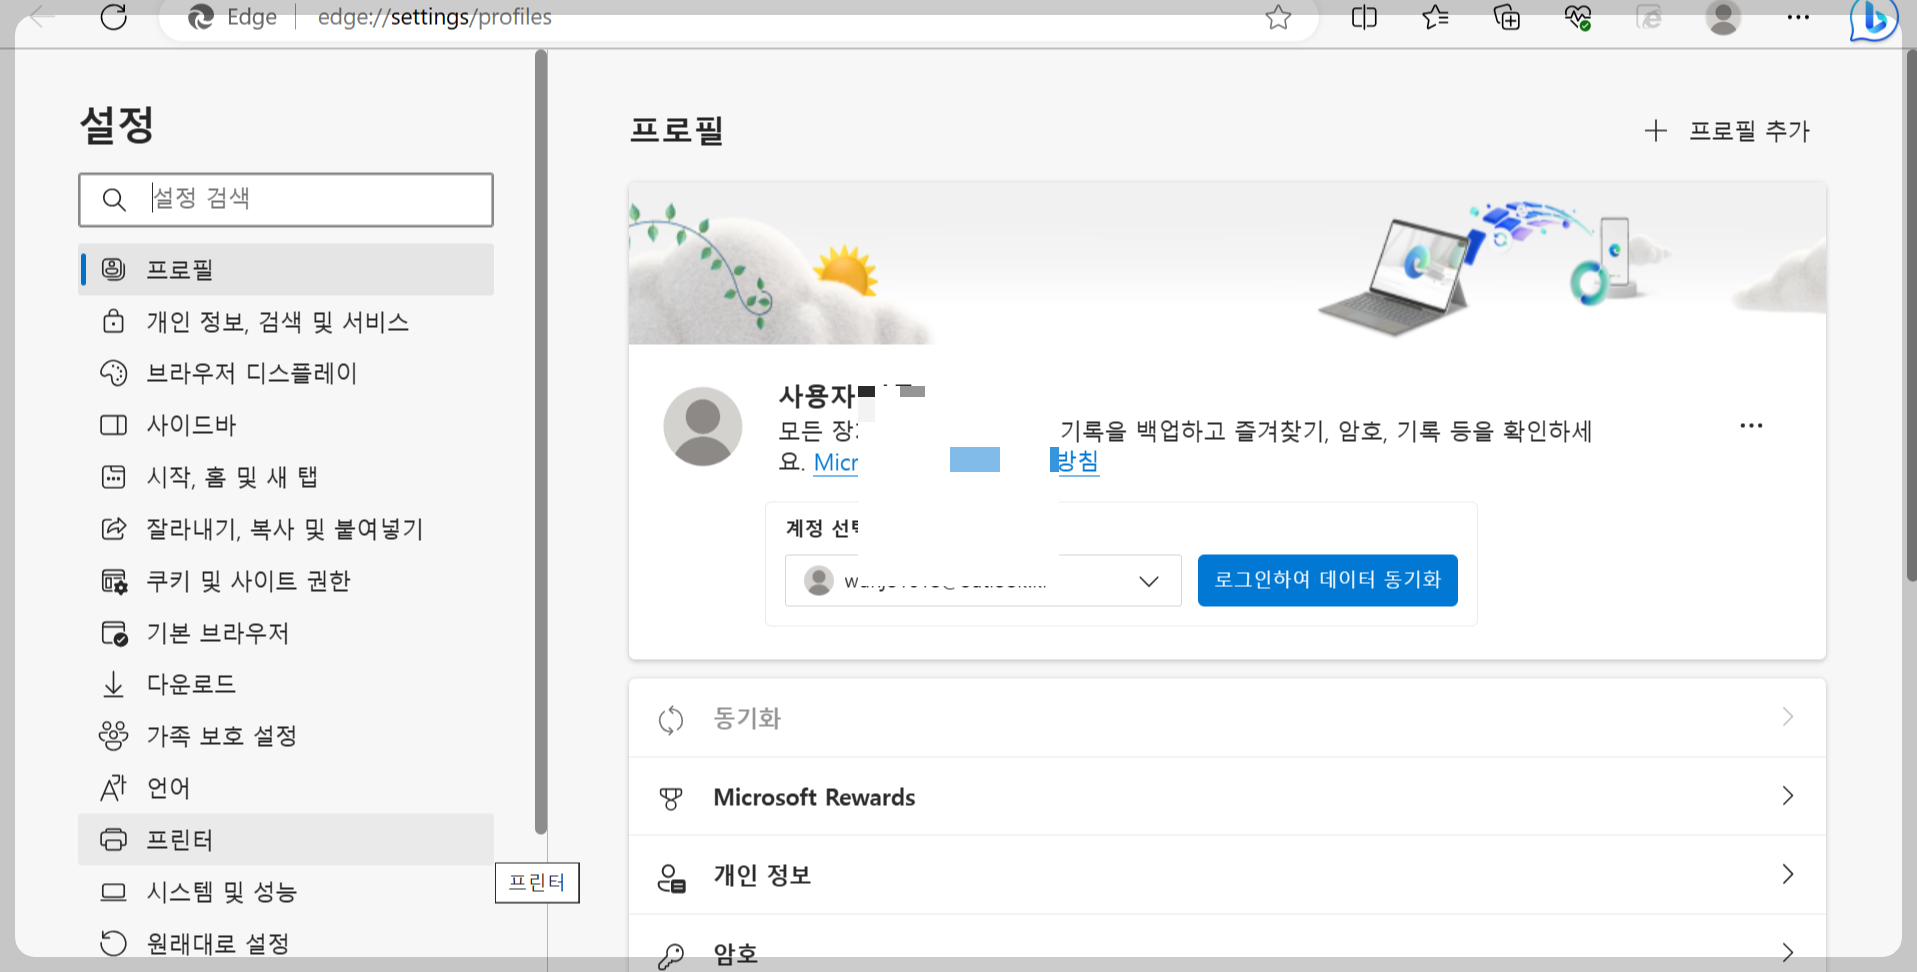The image size is (1917, 972).
Task: Open Settings and more (...) menu
Action: (1797, 17)
